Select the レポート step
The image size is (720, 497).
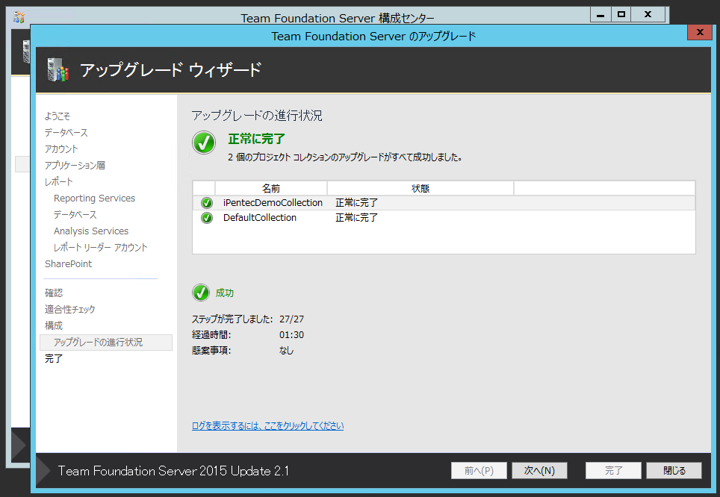tap(58, 182)
